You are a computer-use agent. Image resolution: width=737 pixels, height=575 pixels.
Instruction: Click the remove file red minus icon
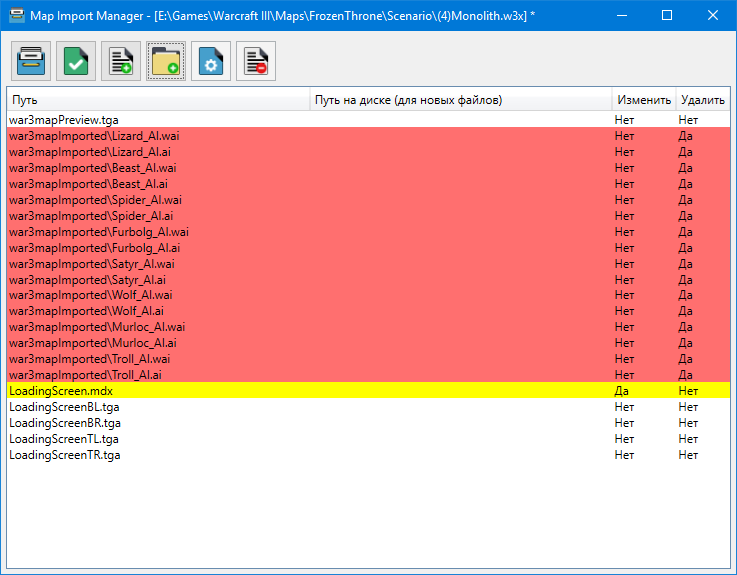[x=256, y=61]
